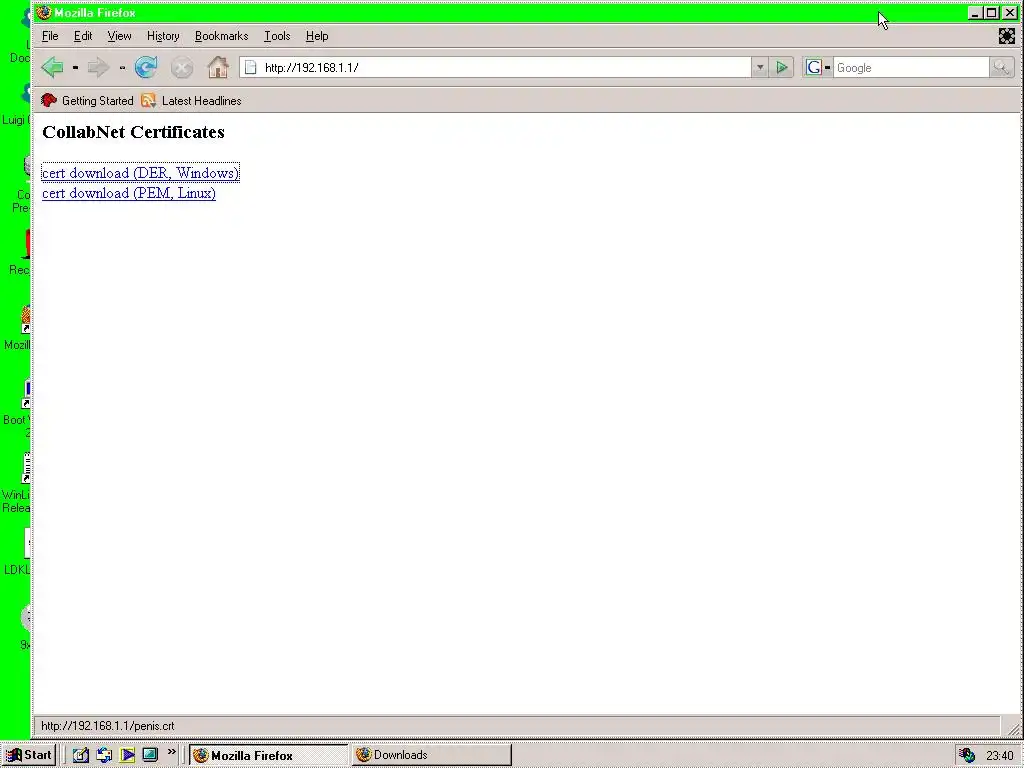Click the green Go arrow beside the address bar

pyautogui.click(x=782, y=67)
